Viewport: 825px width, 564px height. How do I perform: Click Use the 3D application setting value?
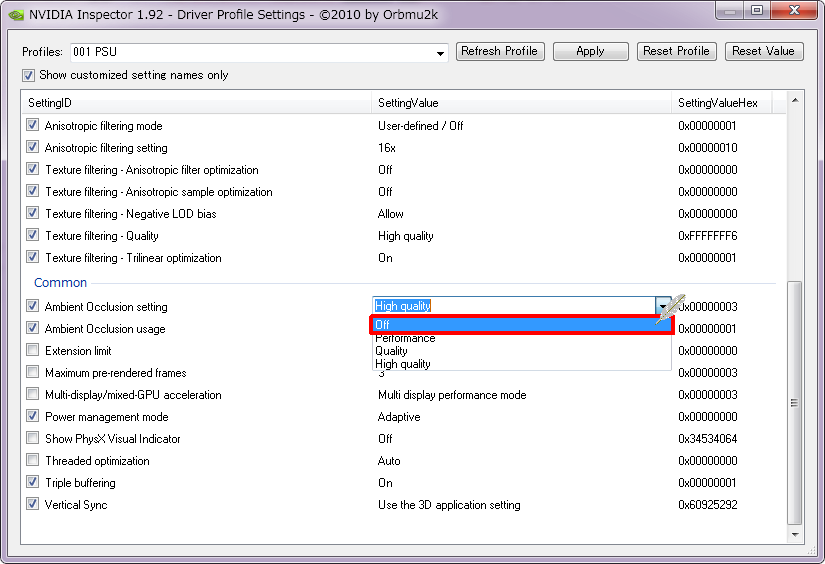click(449, 505)
